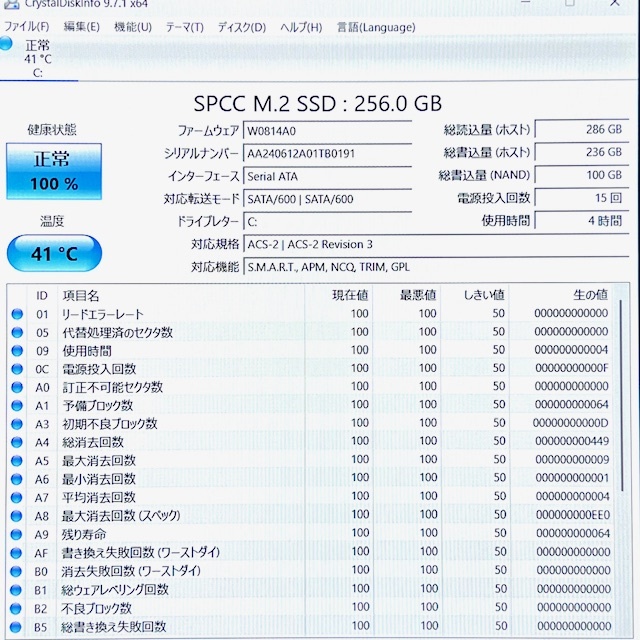Click blue status icon for 電源投入回数 attribute row
The height and width of the screenshot is (640, 640).
[16, 369]
